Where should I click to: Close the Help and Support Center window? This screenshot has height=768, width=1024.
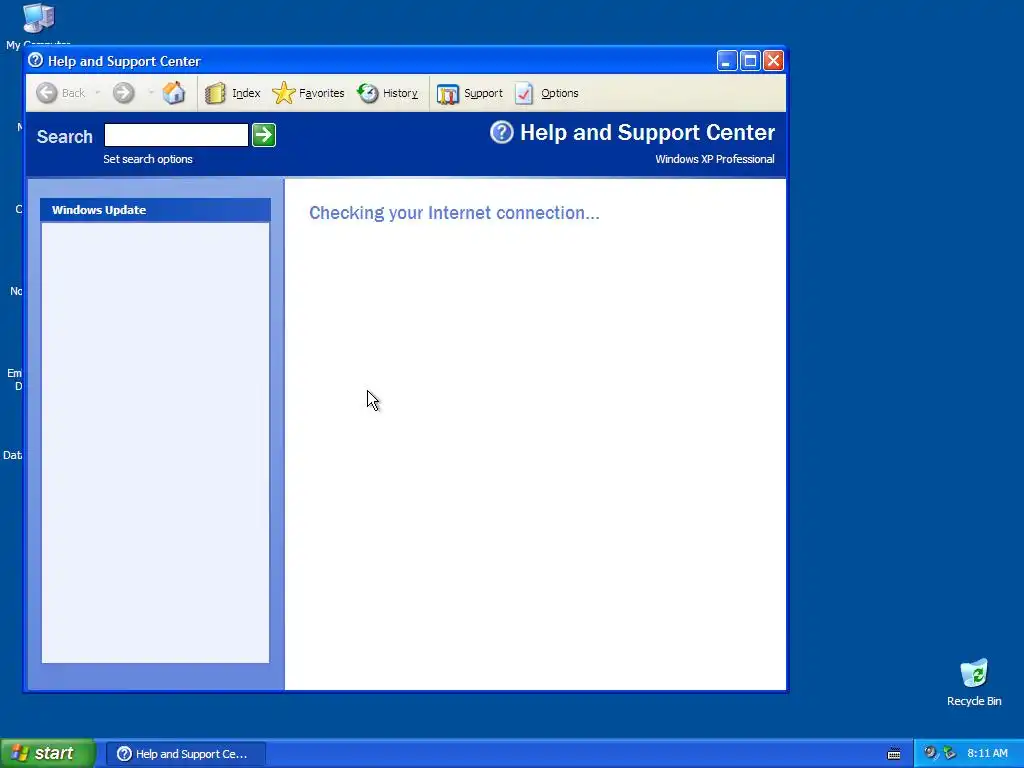click(773, 61)
